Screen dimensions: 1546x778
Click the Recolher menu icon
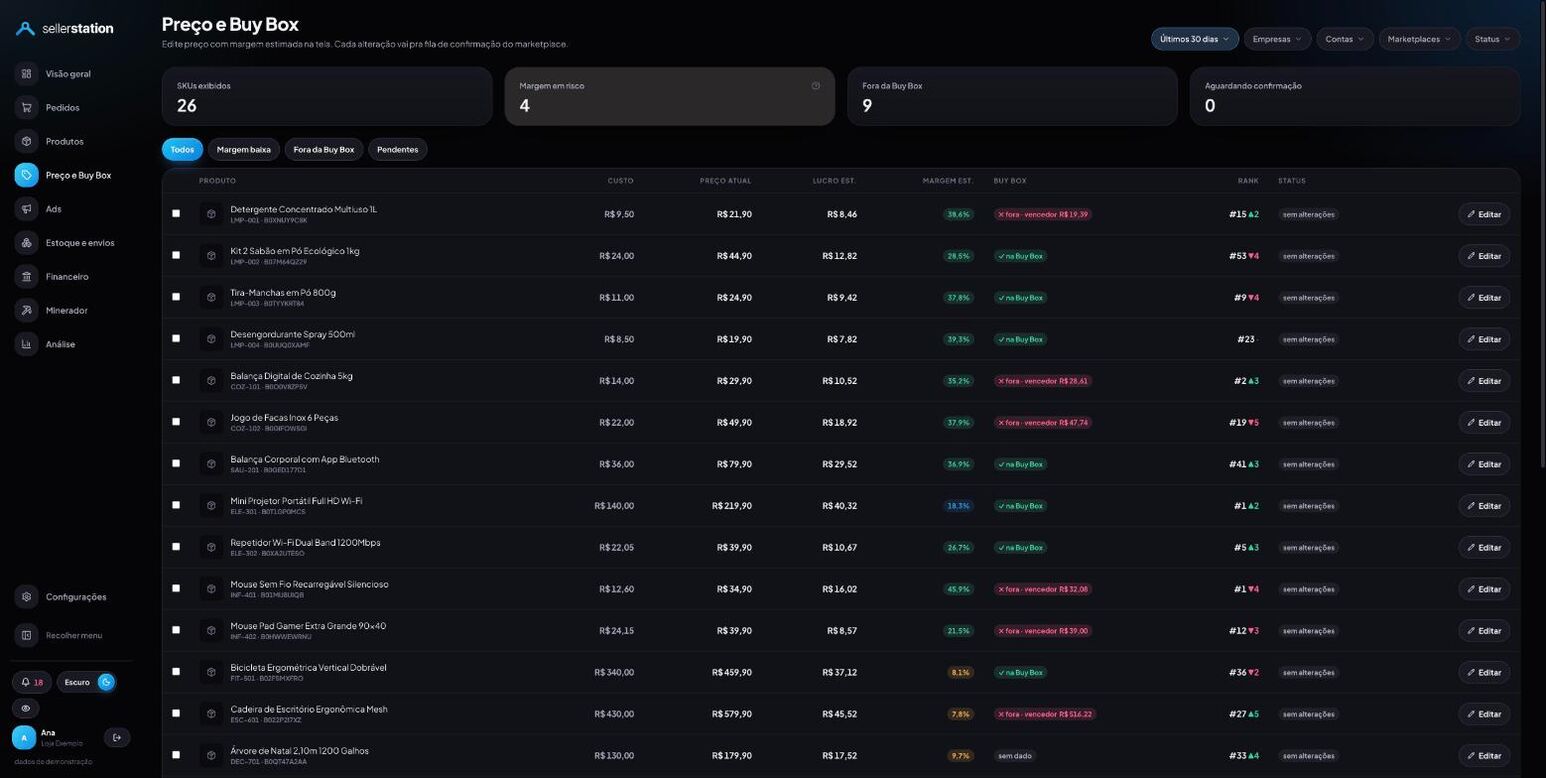[26, 635]
